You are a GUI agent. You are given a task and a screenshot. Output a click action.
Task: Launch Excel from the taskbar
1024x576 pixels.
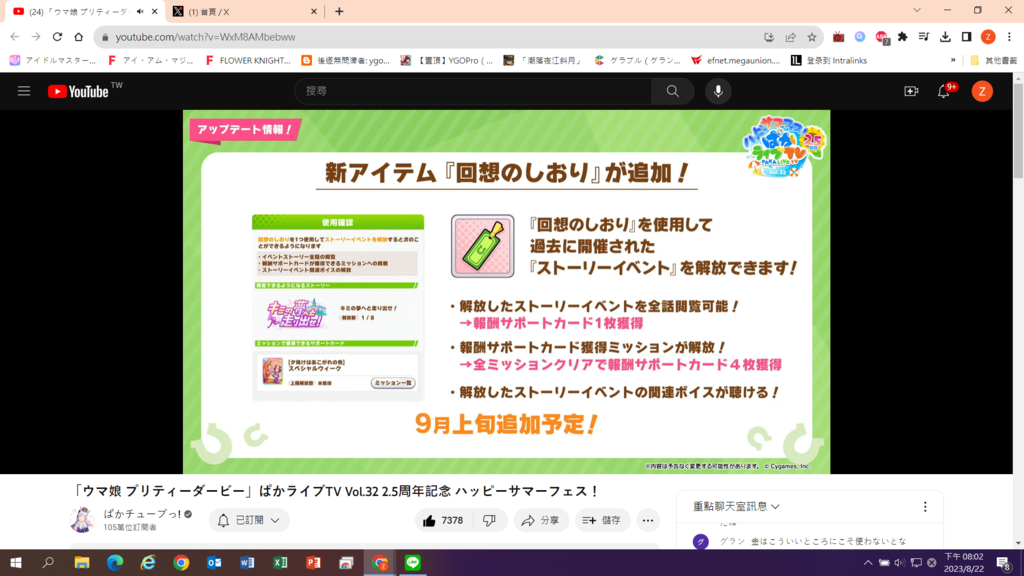280,563
